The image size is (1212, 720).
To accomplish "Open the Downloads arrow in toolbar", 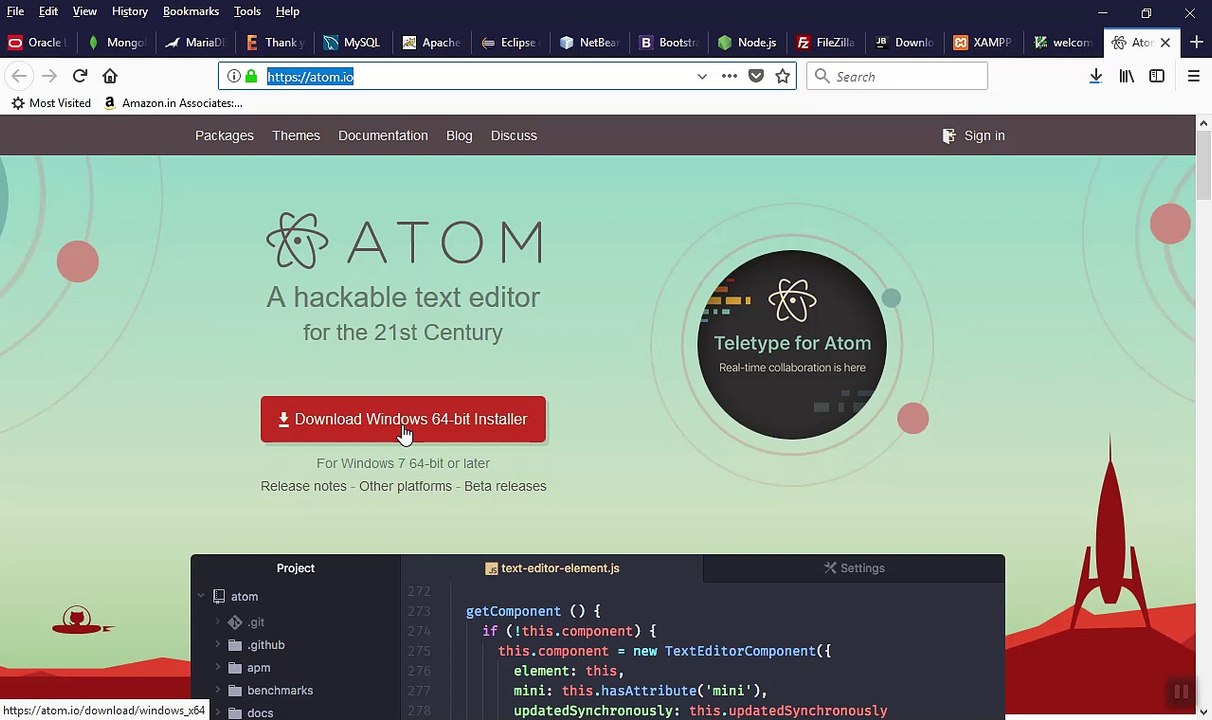I will point(1096,76).
